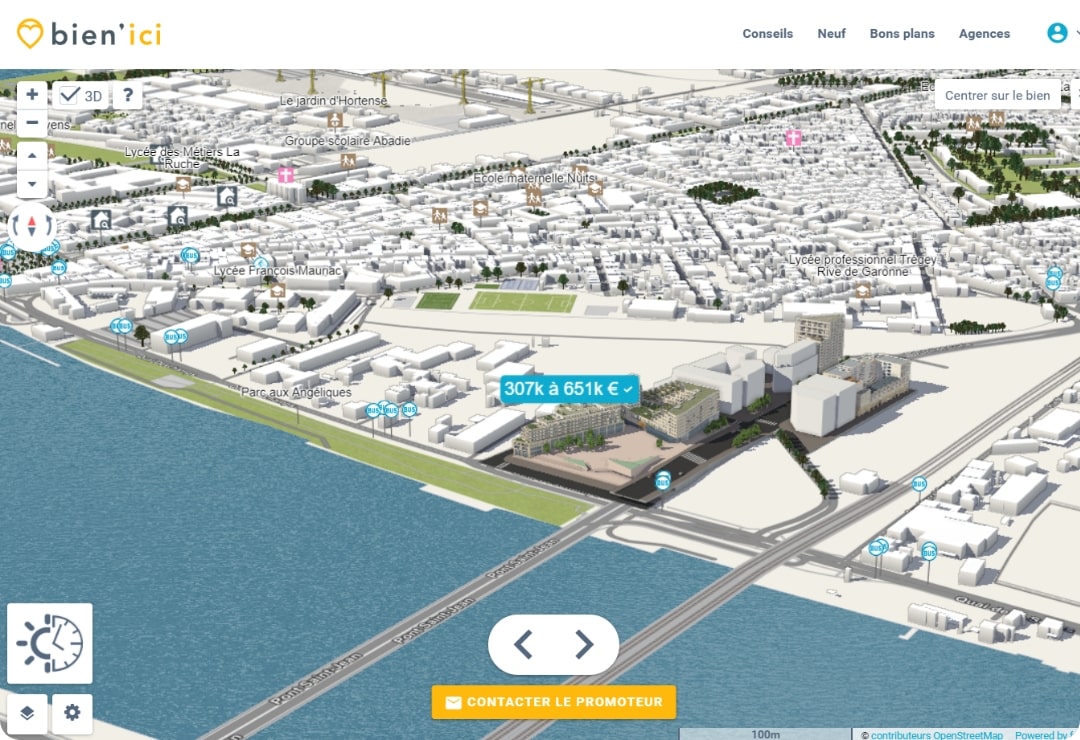This screenshot has width=1080, height=740.
Task: Open the Bons plans menu item
Action: pyautogui.click(x=901, y=34)
